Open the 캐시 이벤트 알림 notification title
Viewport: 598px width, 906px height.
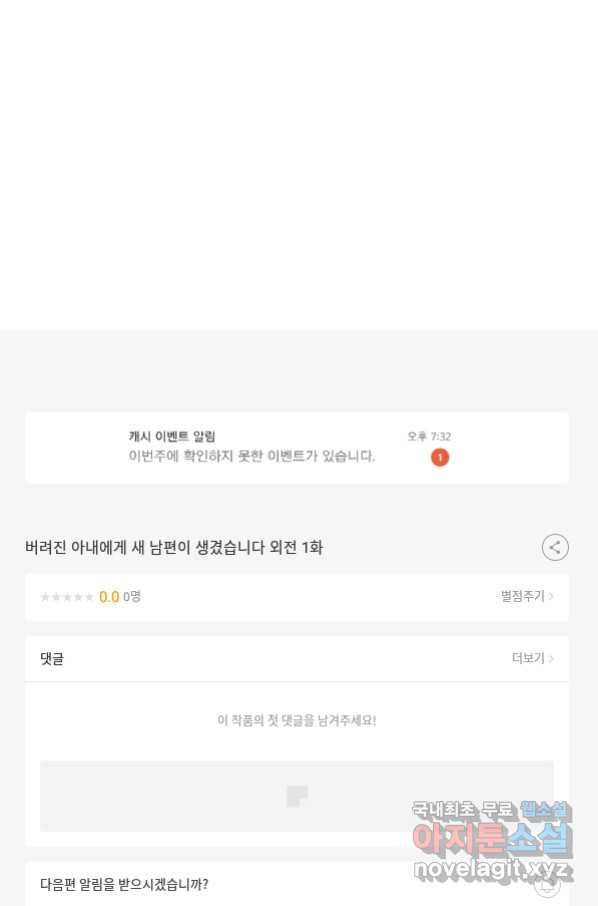pyautogui.click(x=172, y=436)
